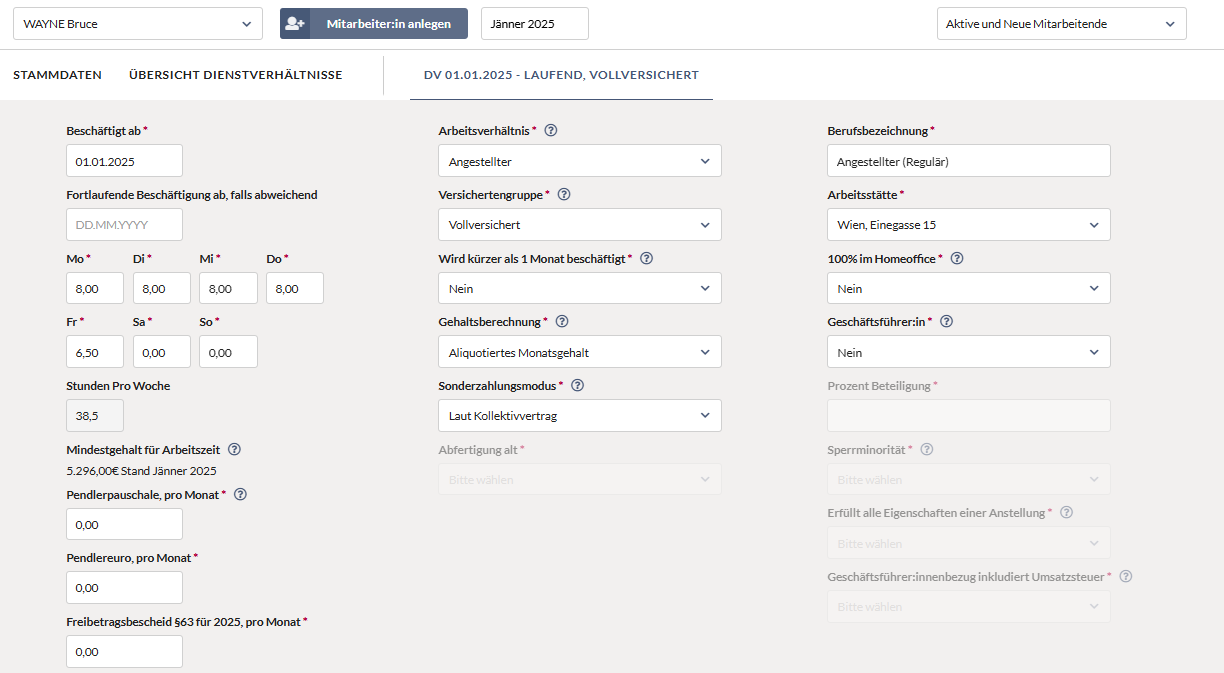This screenshot has width=1224, height=673.
Task: Select the DV 01.01.2025 - LAUFEND, VOLLVERSICHERT tab
Action: pyautogui.click(x=561, y=75)
